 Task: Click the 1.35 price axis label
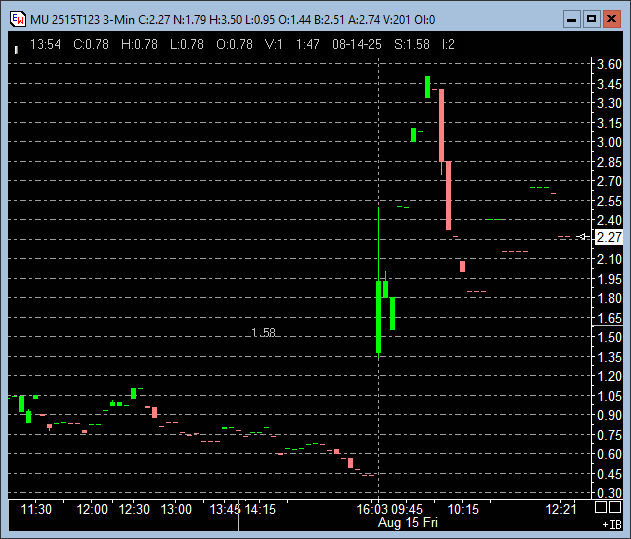point(609,357)
